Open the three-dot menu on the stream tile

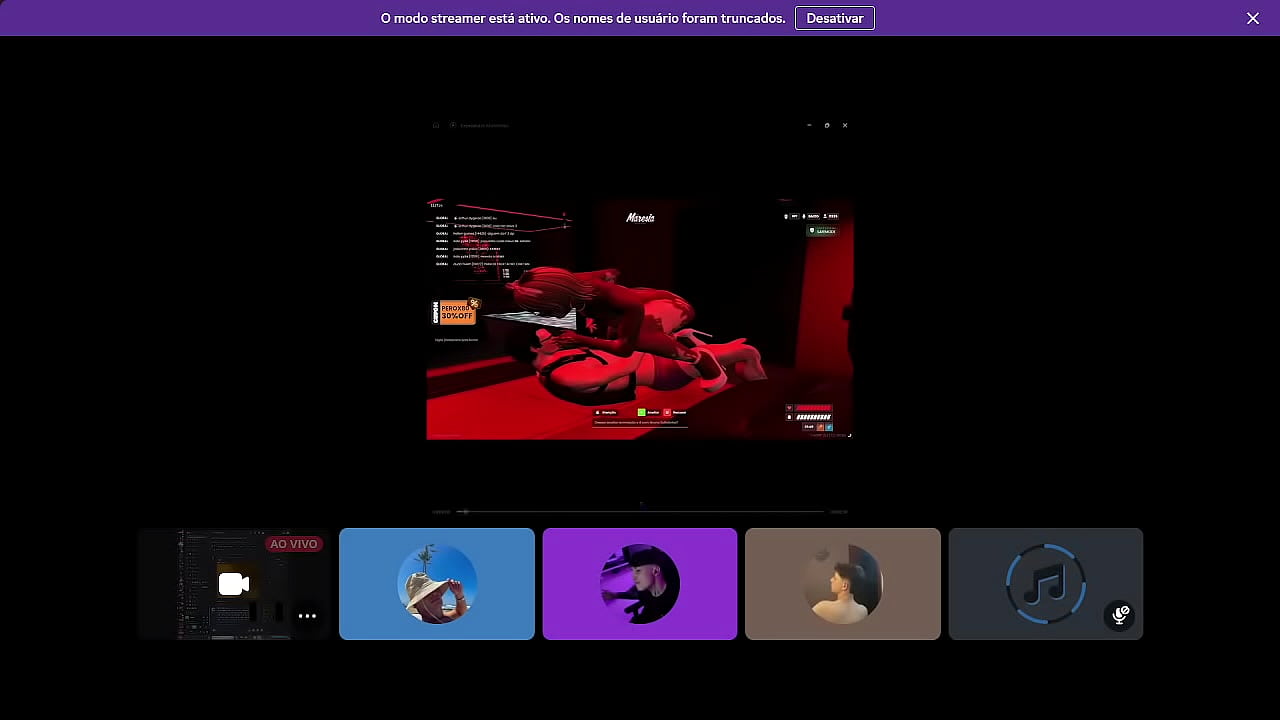307,615
